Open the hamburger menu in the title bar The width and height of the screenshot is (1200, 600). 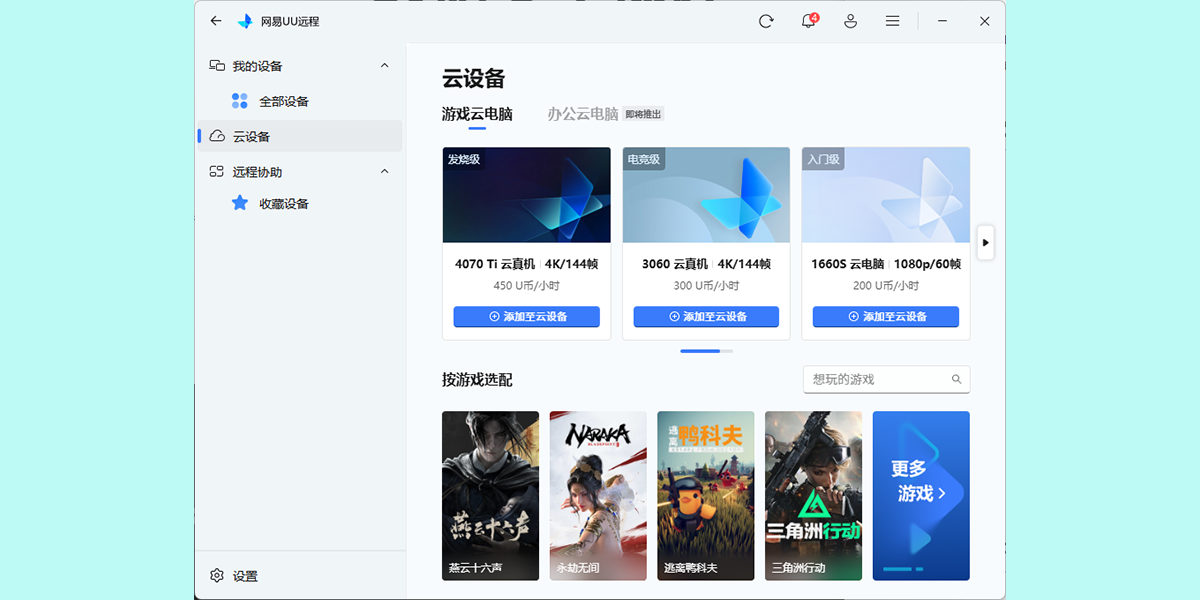(892, 21)
